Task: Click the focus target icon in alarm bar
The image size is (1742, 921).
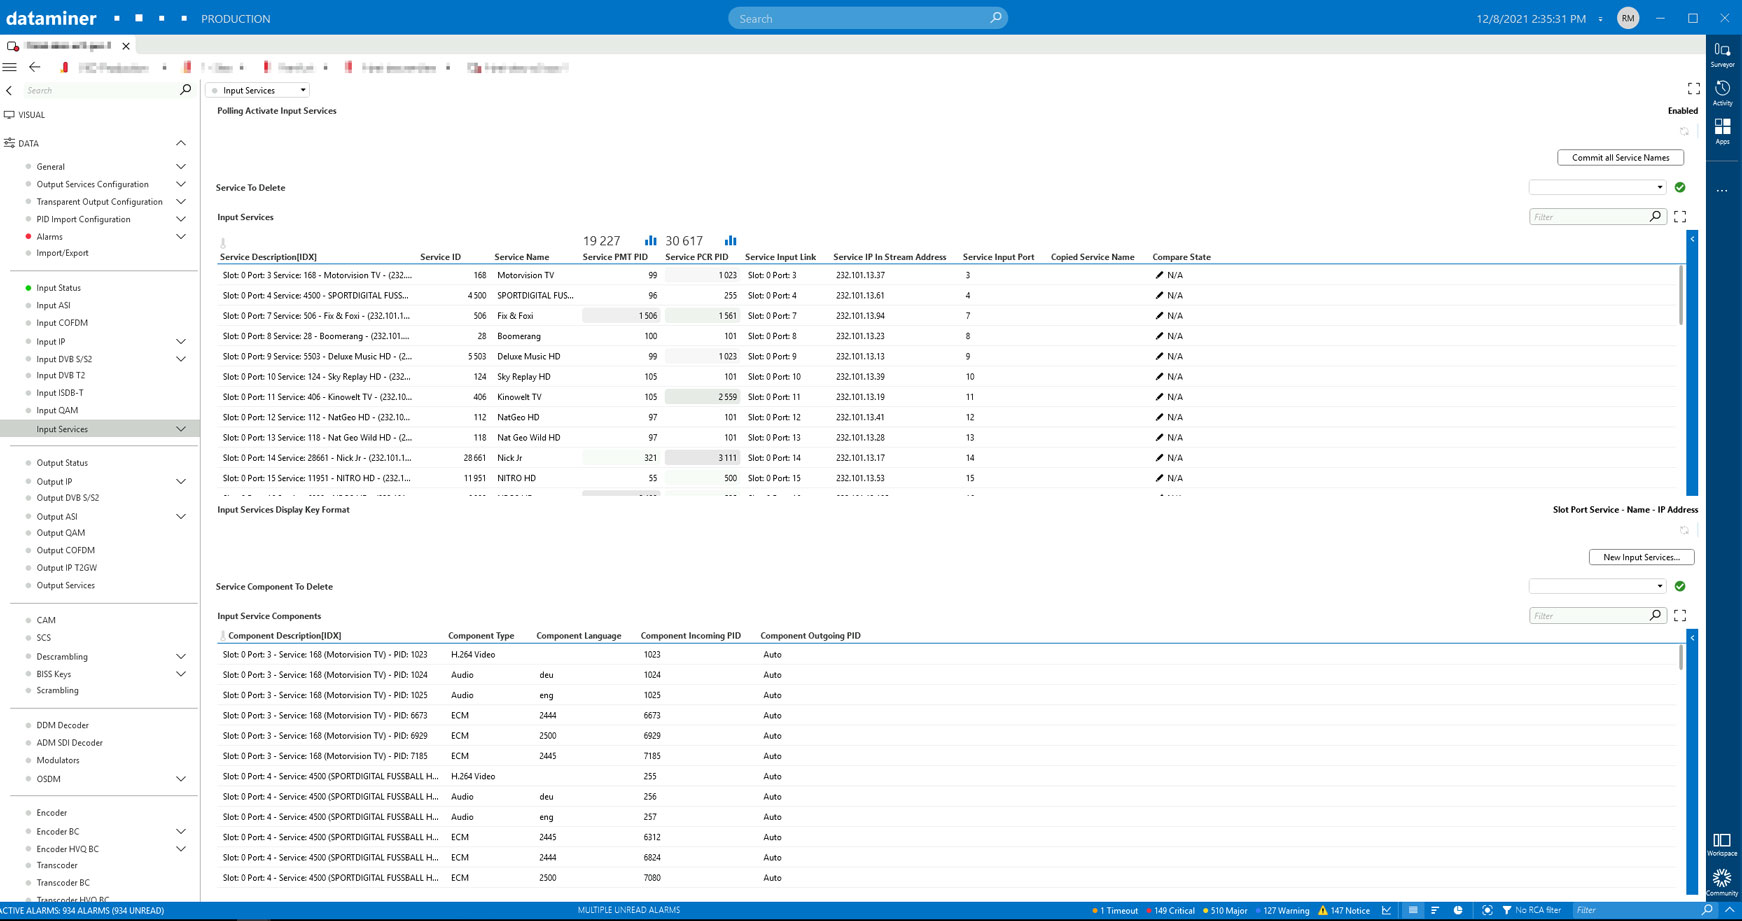Action: pos(1487,910)
